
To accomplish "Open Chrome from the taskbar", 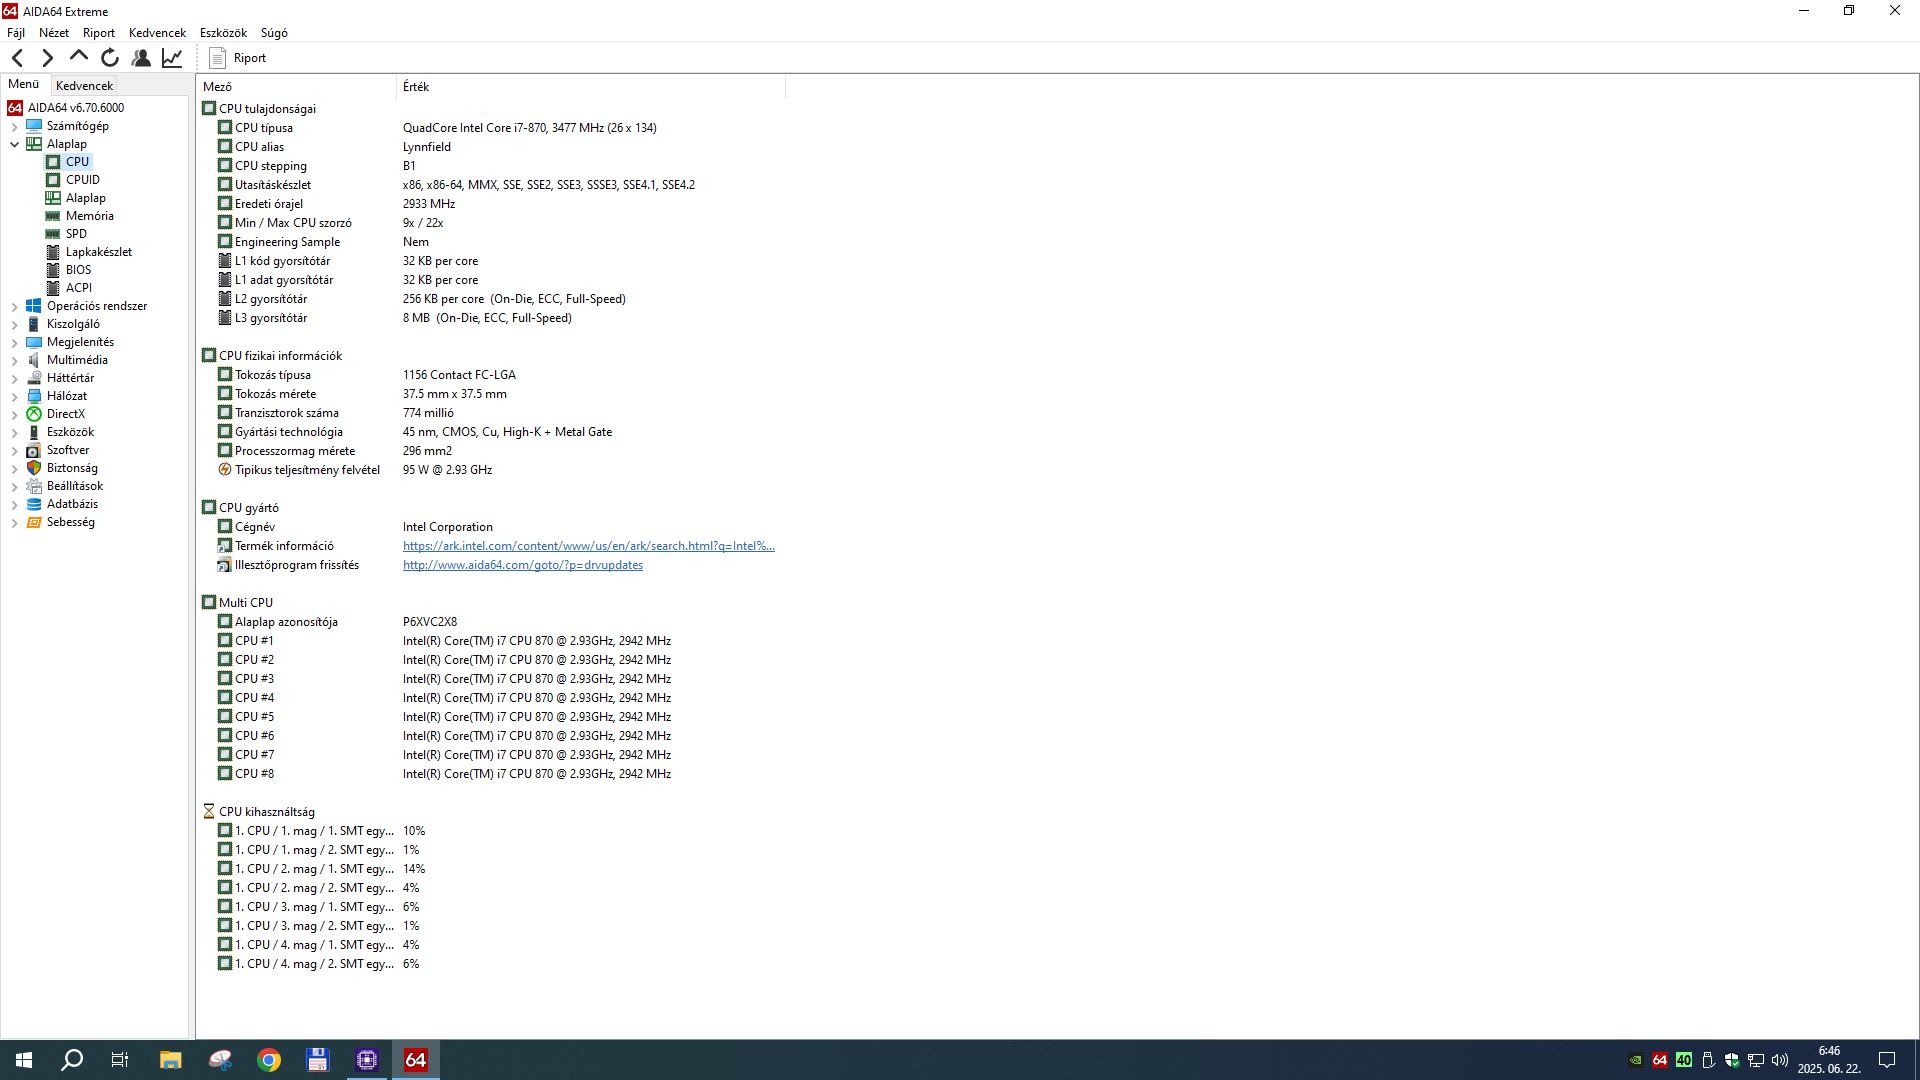I will [269, 1060].
